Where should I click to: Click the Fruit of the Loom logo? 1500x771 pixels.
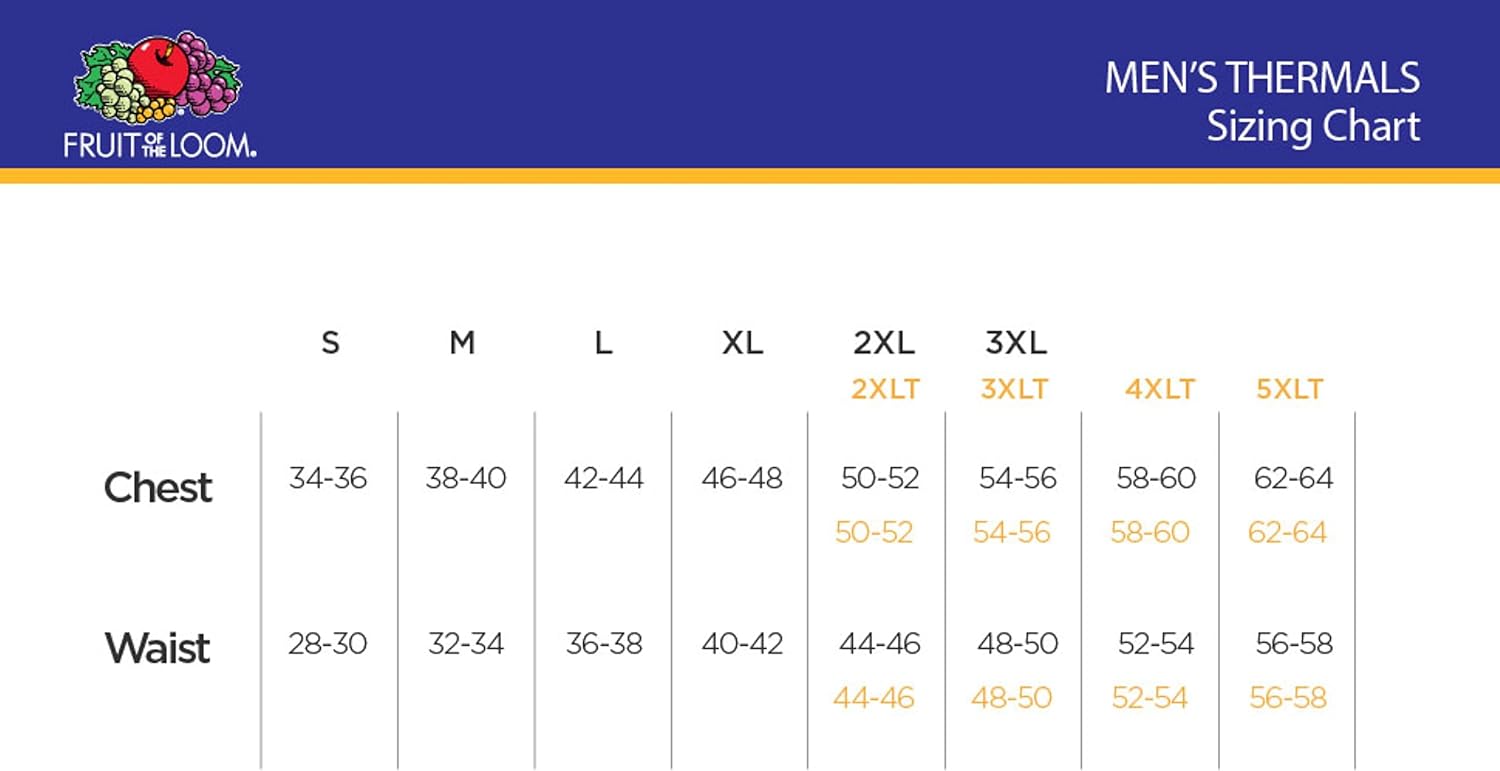pos(158,95)
